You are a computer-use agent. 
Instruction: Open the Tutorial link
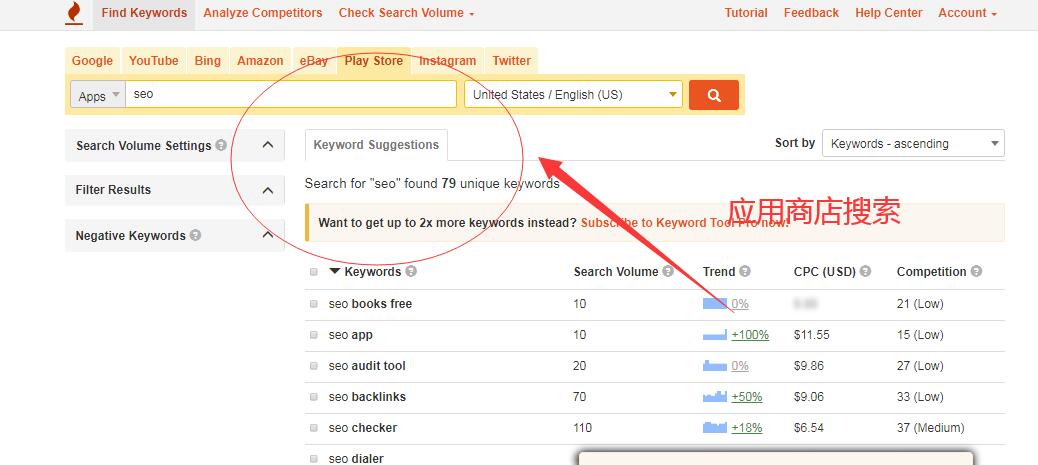746,13
